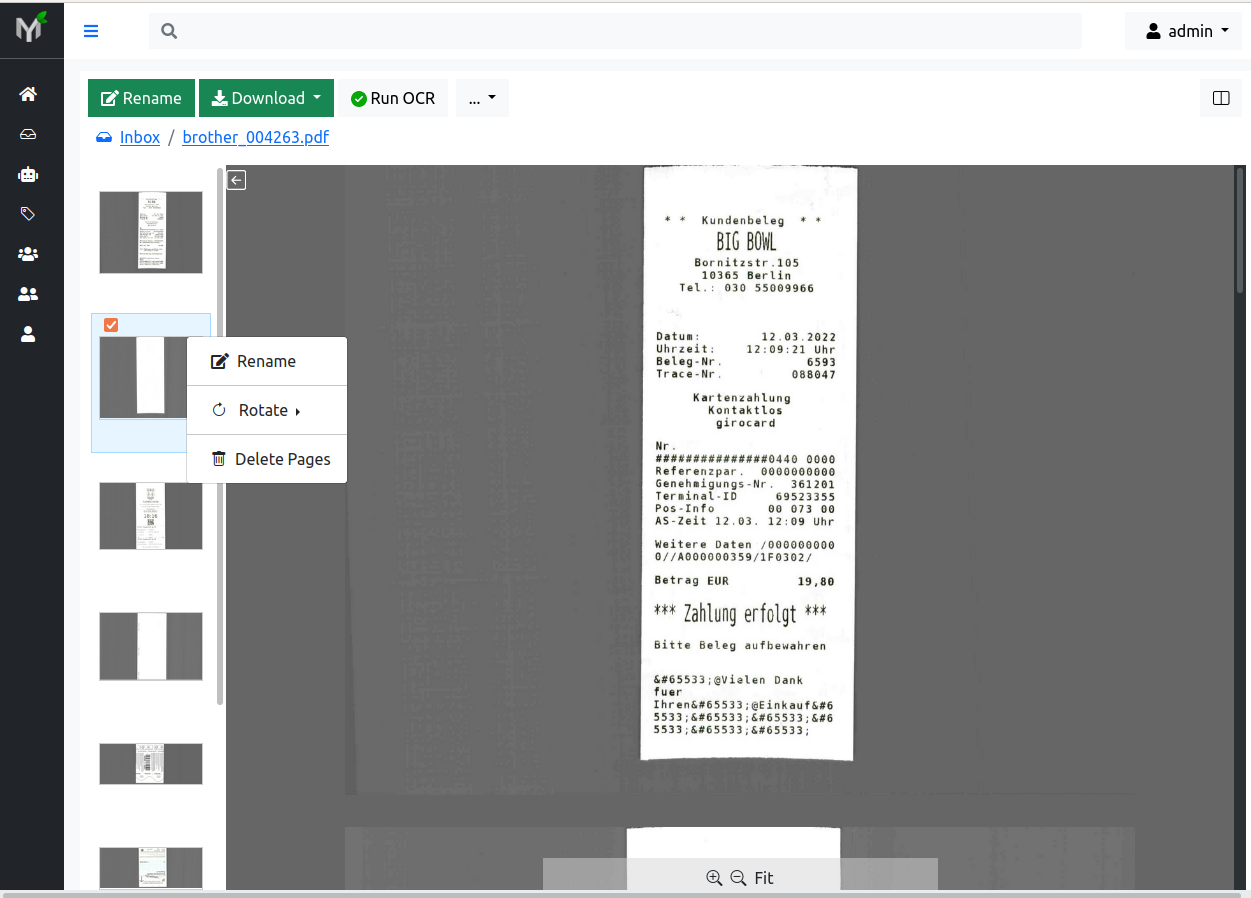
Task: Click the Fit zoom button
Action: 764,878
